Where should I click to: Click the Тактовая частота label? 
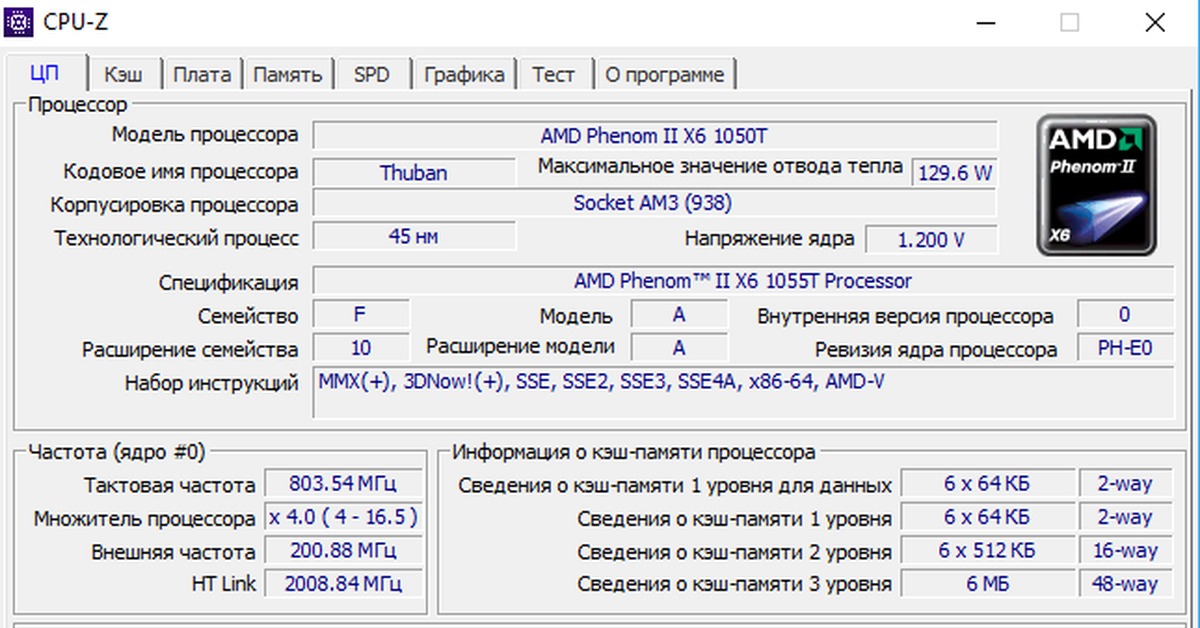point(170,485)
